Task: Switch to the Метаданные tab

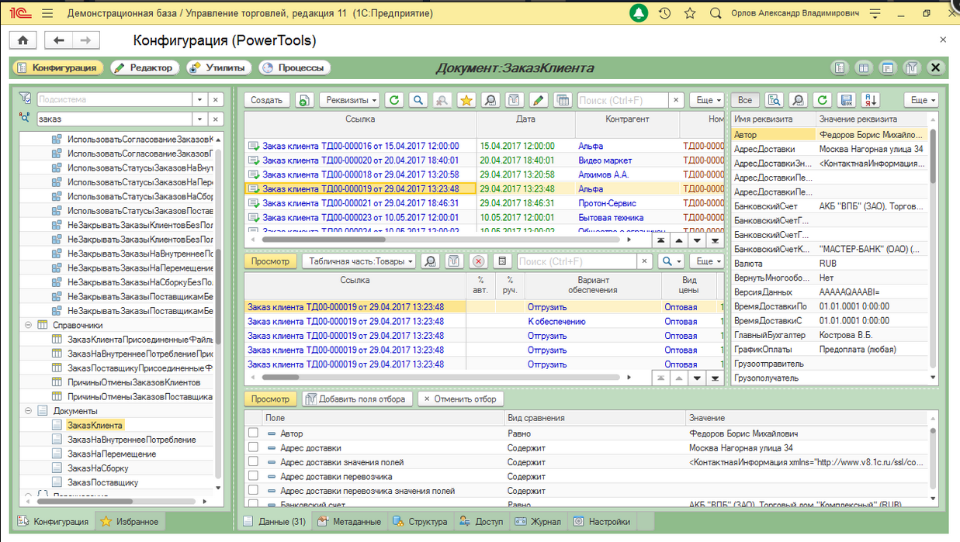Action: pos(349,522)
